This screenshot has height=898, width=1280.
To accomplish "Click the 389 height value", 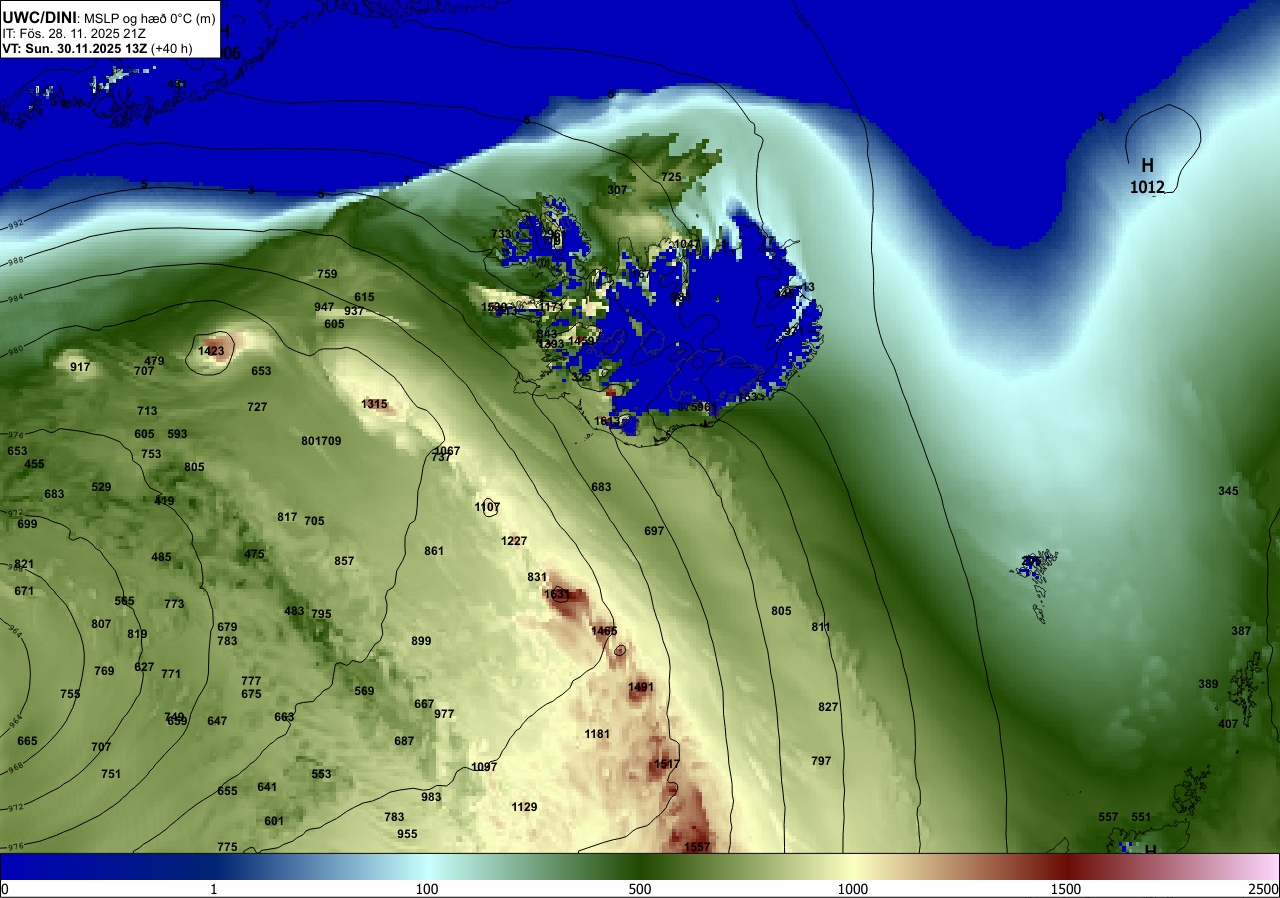I will click(1208, 684).
